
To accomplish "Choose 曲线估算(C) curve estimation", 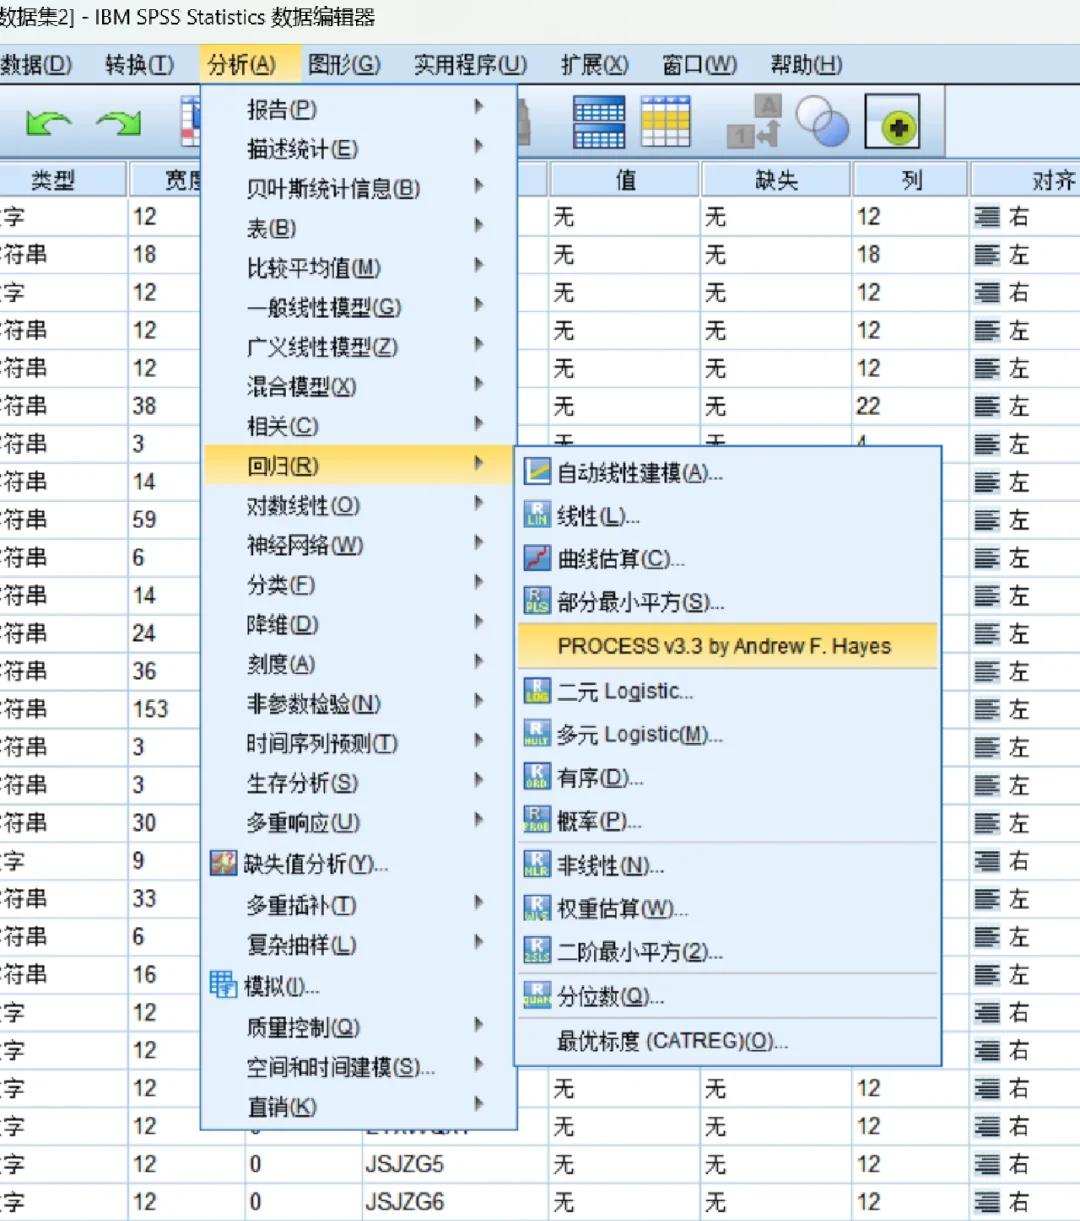I will [620, 559].
